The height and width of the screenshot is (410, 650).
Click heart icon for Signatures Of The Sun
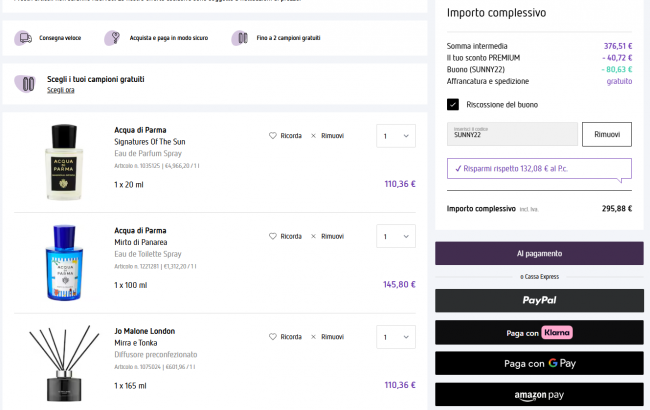click(272, 136)
